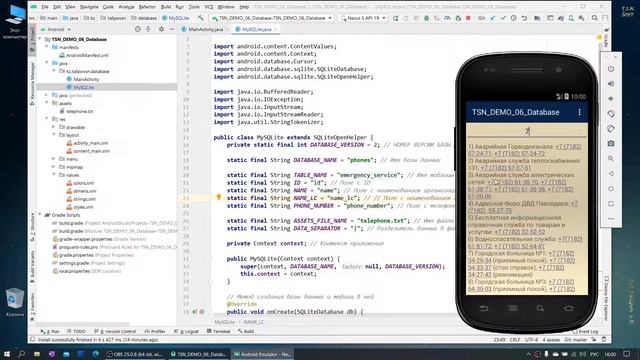Click emulator power button

[x=611, y=69]
